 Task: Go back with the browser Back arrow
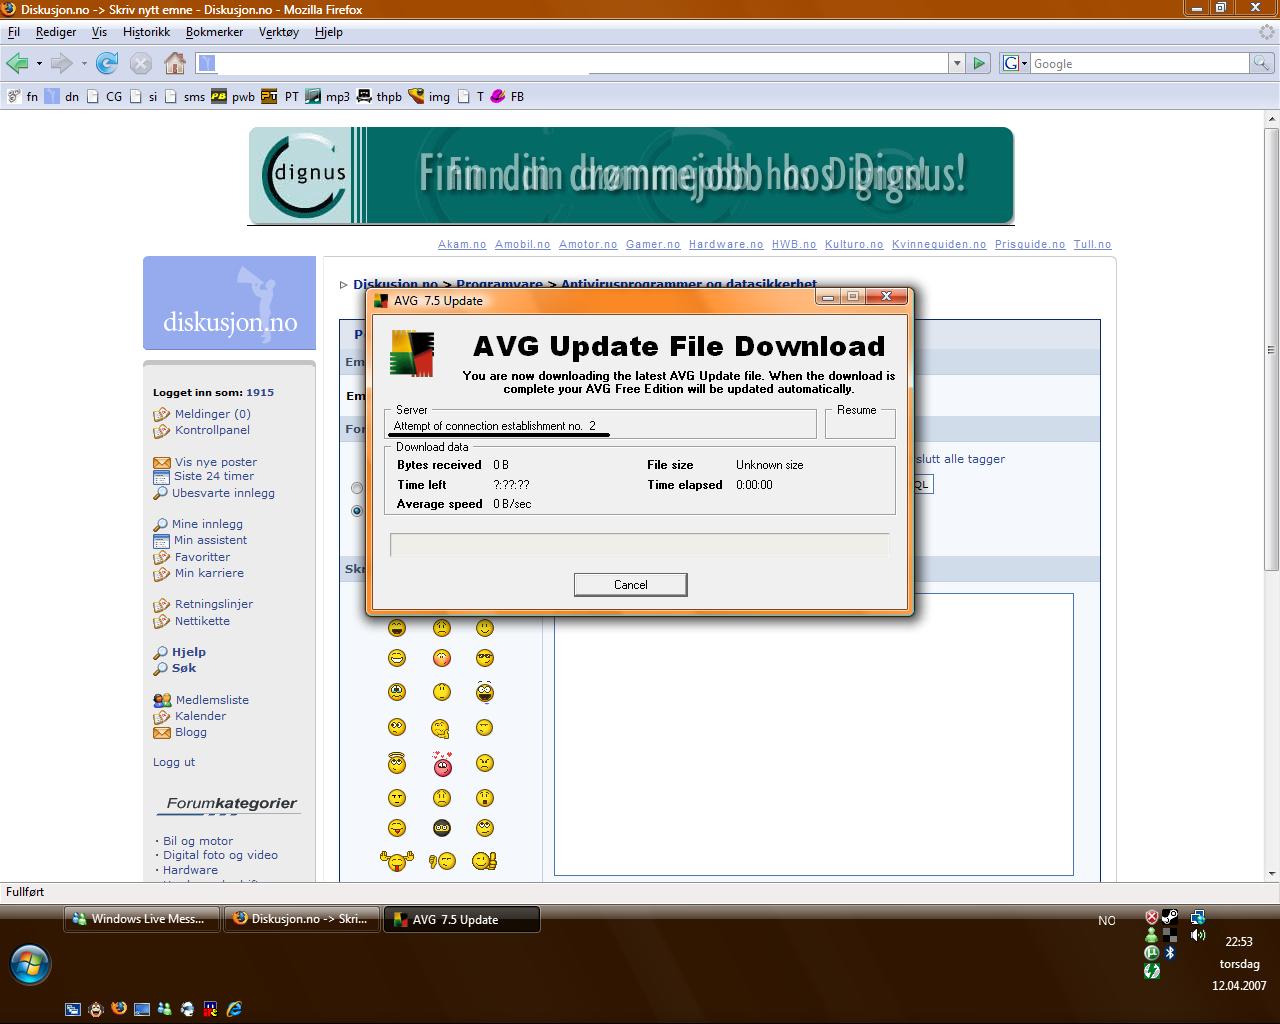tap(17, 63)
